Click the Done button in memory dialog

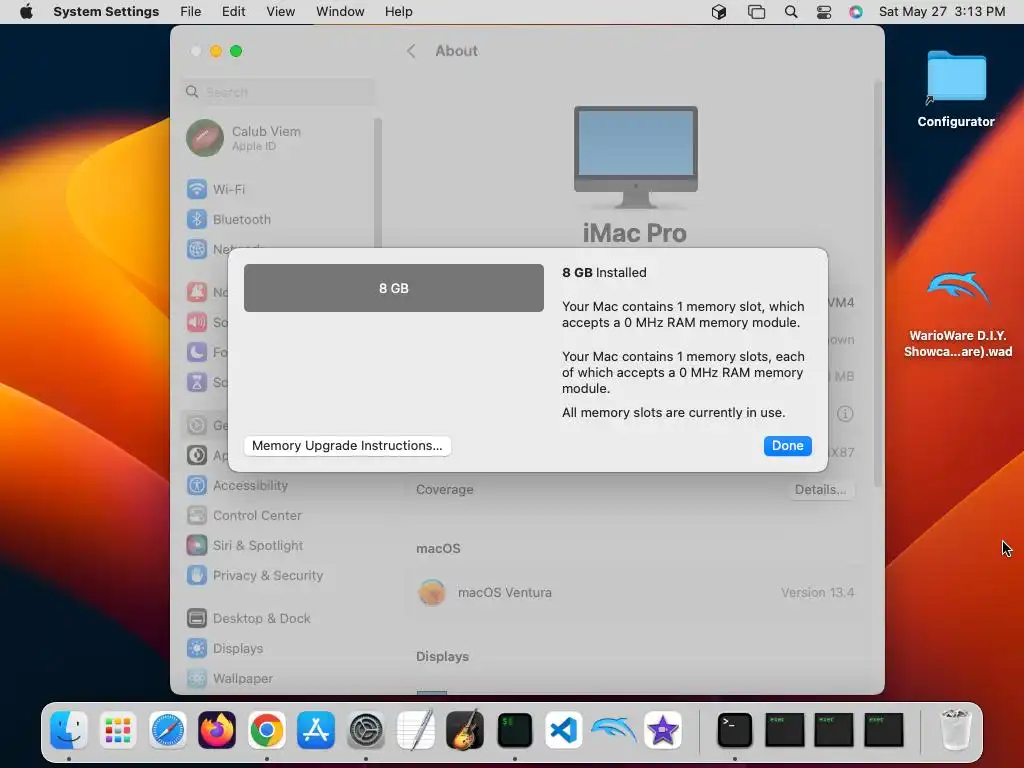point(788,445)
